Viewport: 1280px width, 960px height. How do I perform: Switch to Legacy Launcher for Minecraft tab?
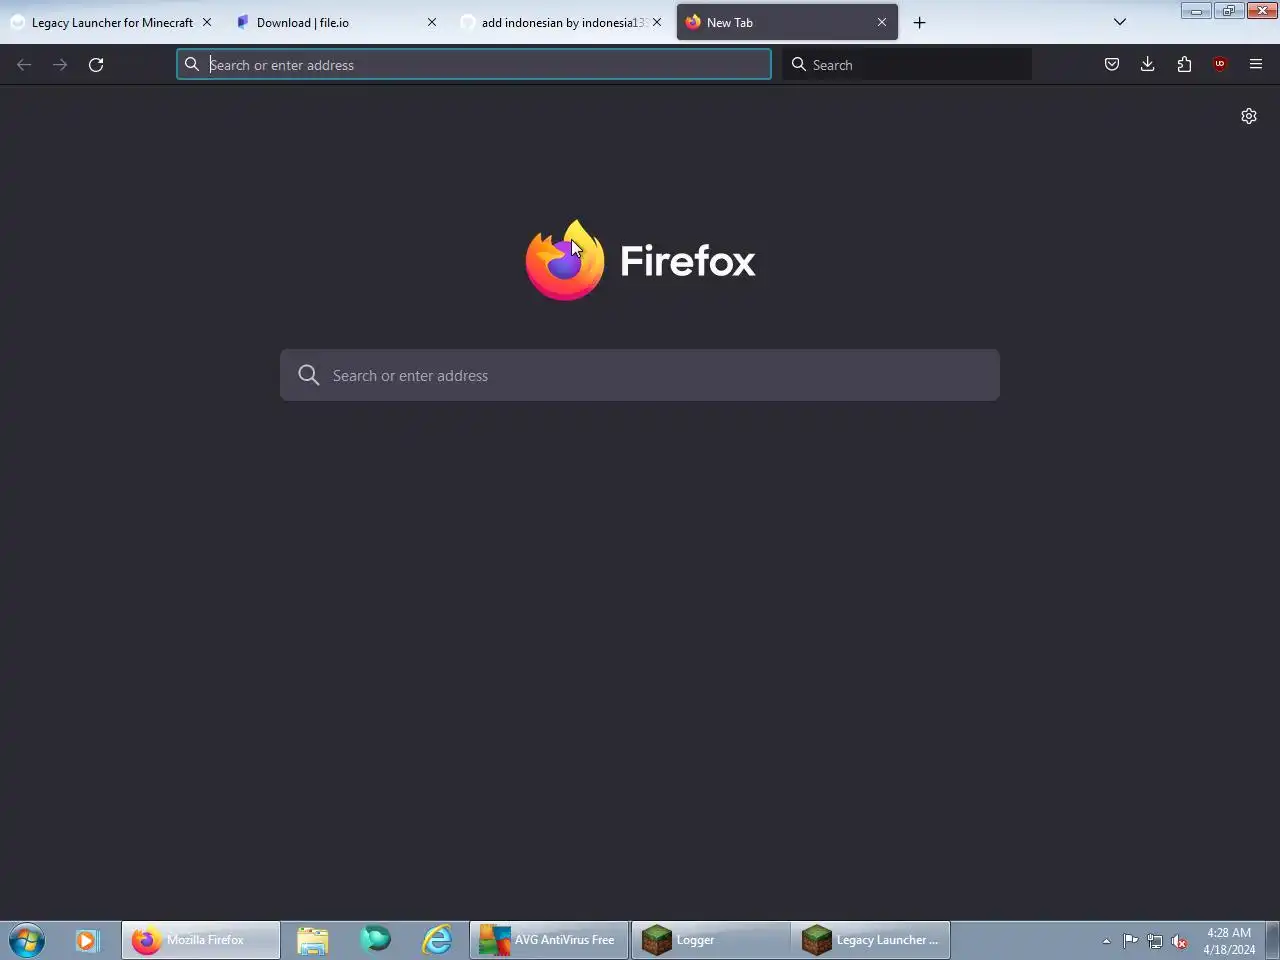coord(112,22)
